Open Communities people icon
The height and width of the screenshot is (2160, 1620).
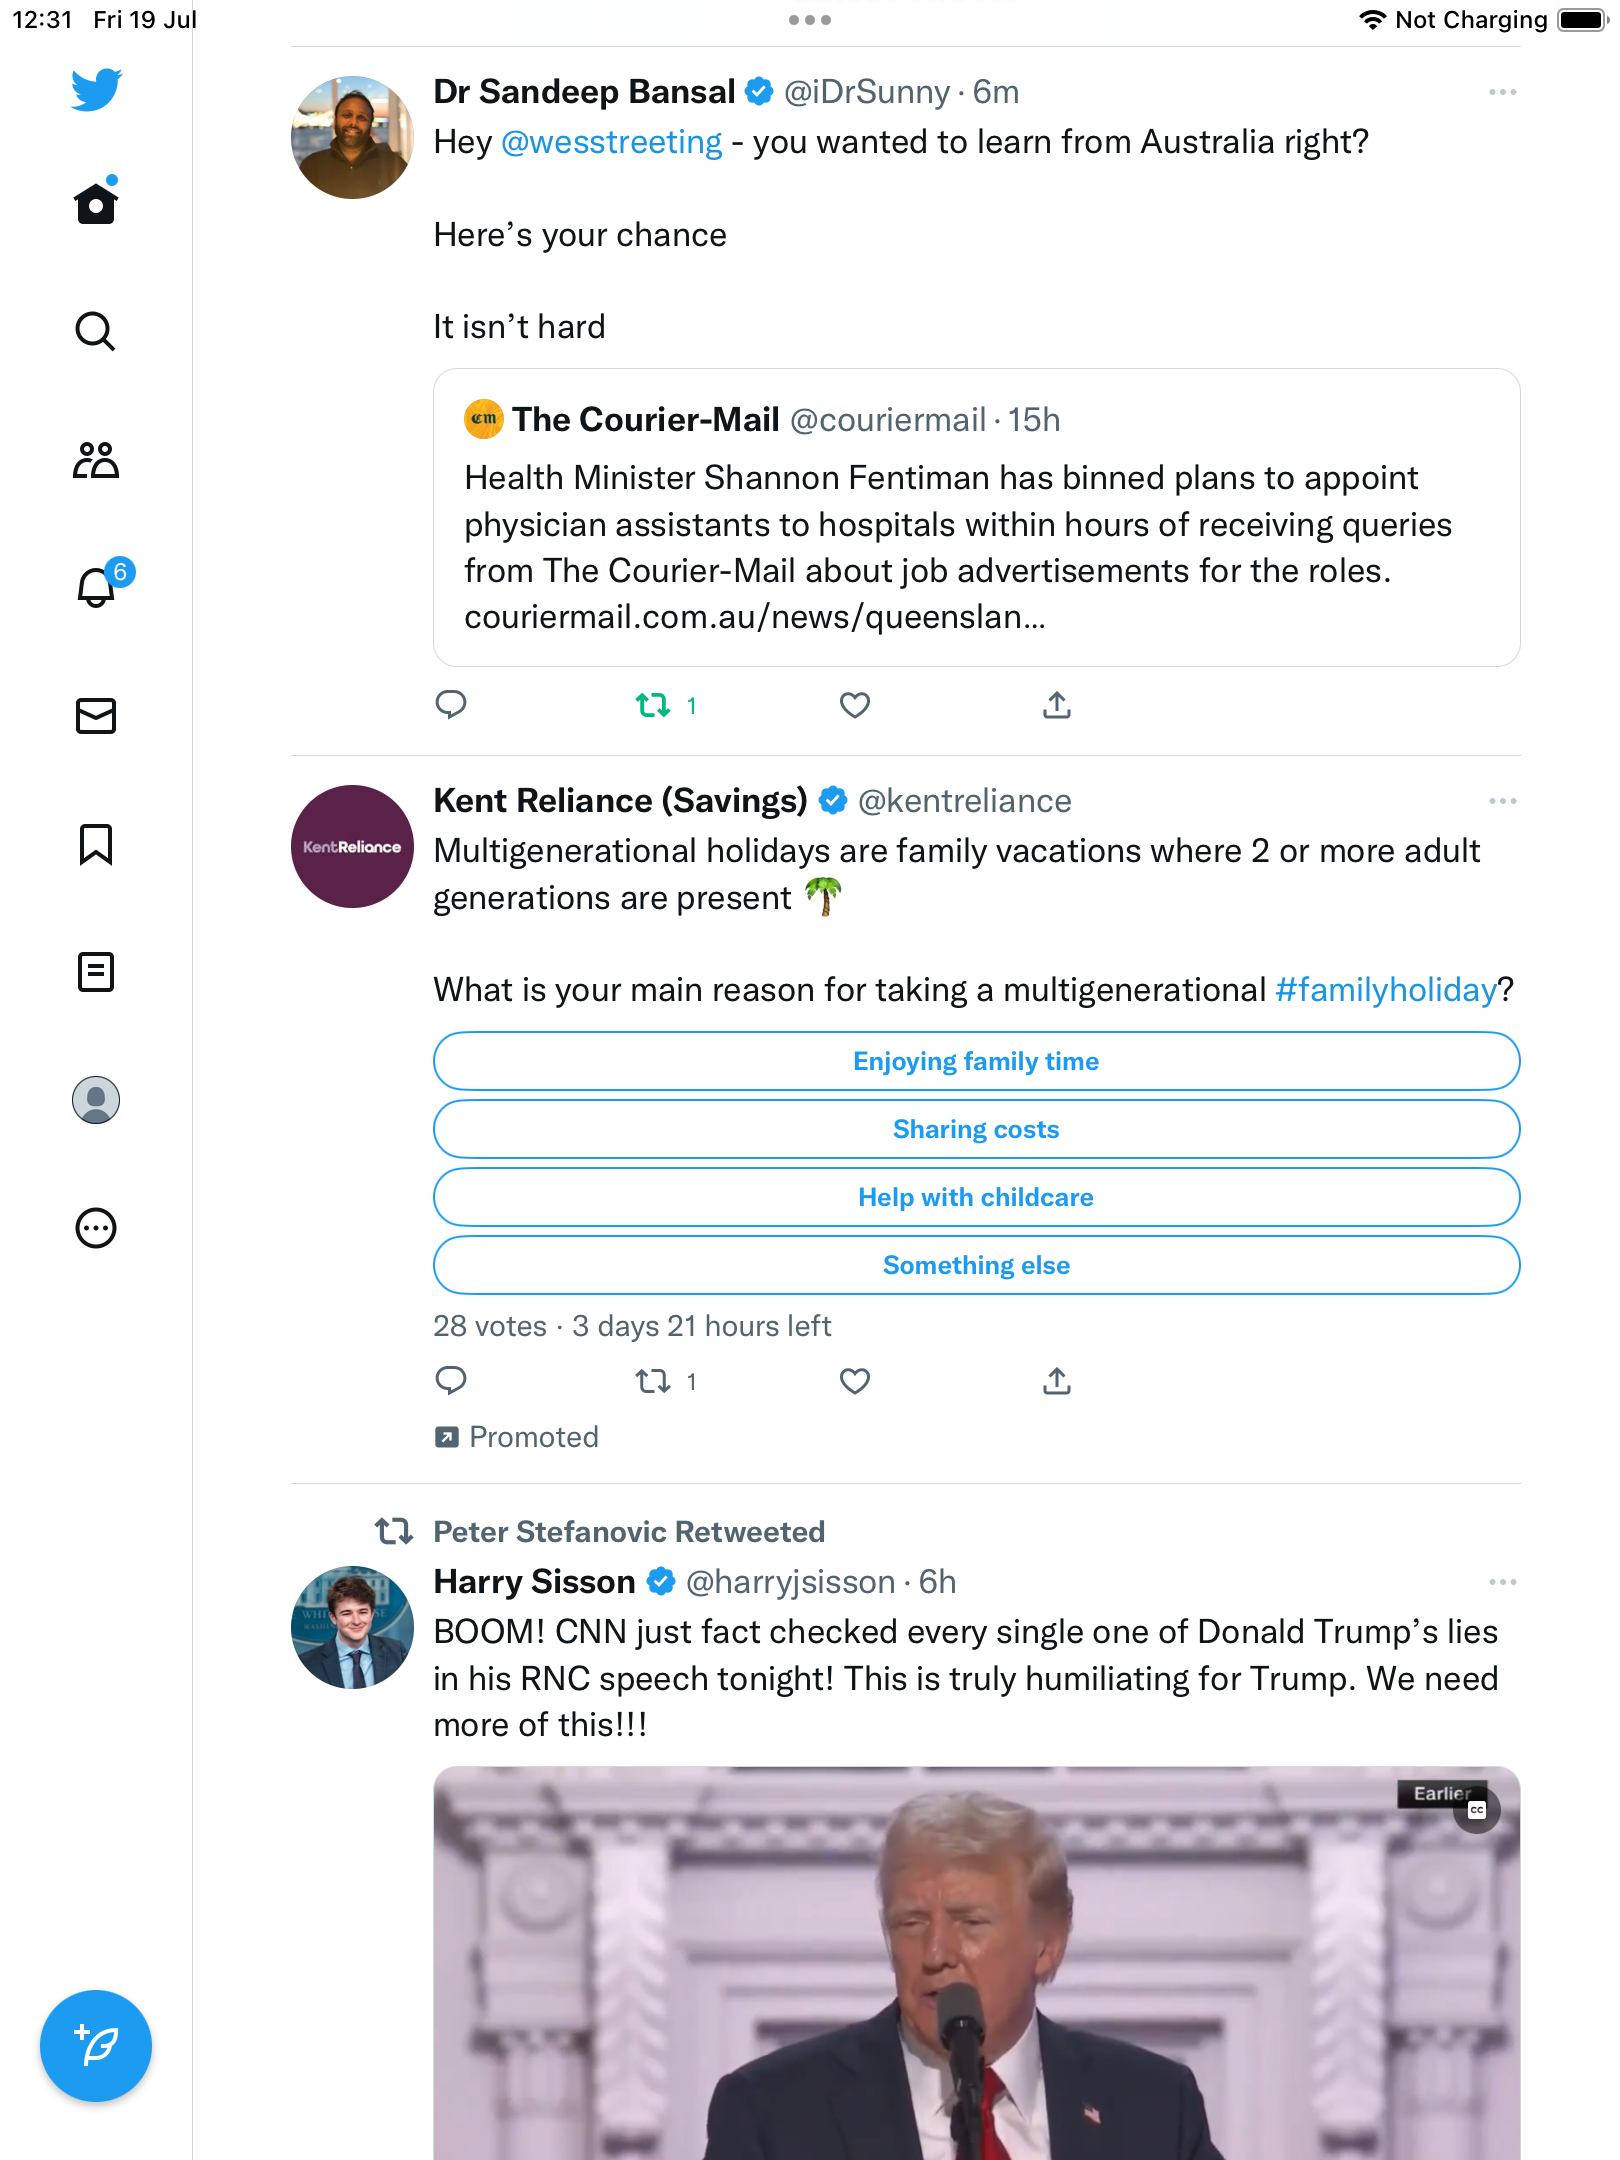pos(96,460)
